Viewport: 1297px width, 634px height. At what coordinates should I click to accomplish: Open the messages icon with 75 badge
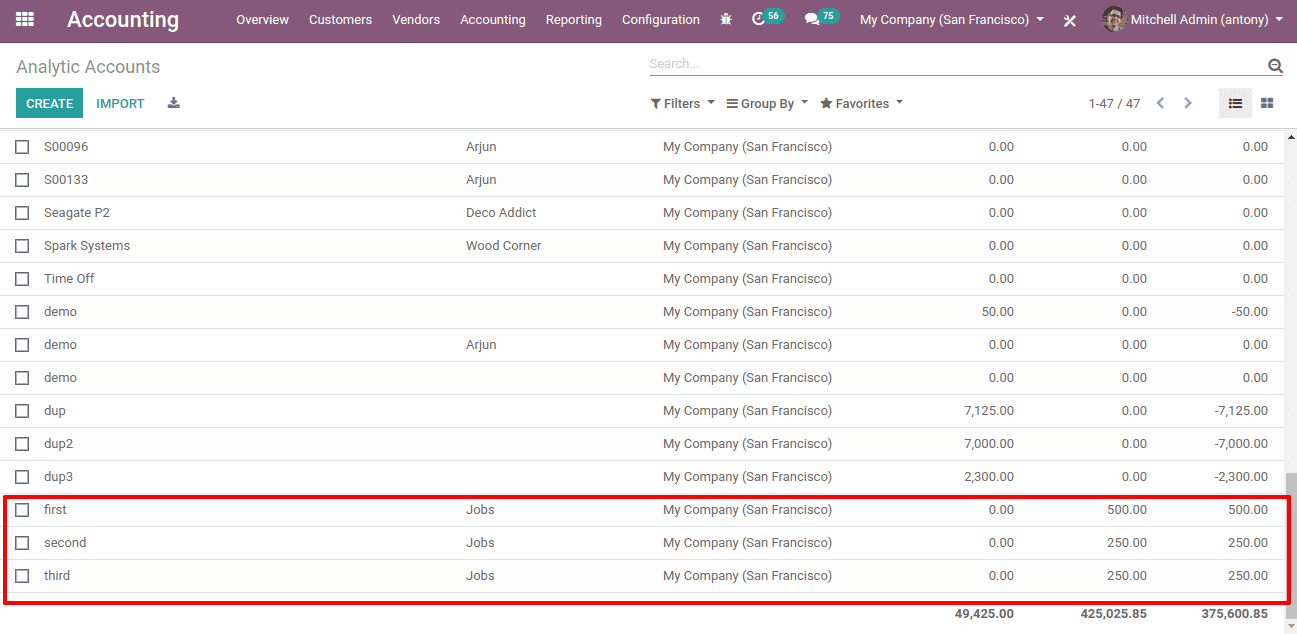coord(822,18)
